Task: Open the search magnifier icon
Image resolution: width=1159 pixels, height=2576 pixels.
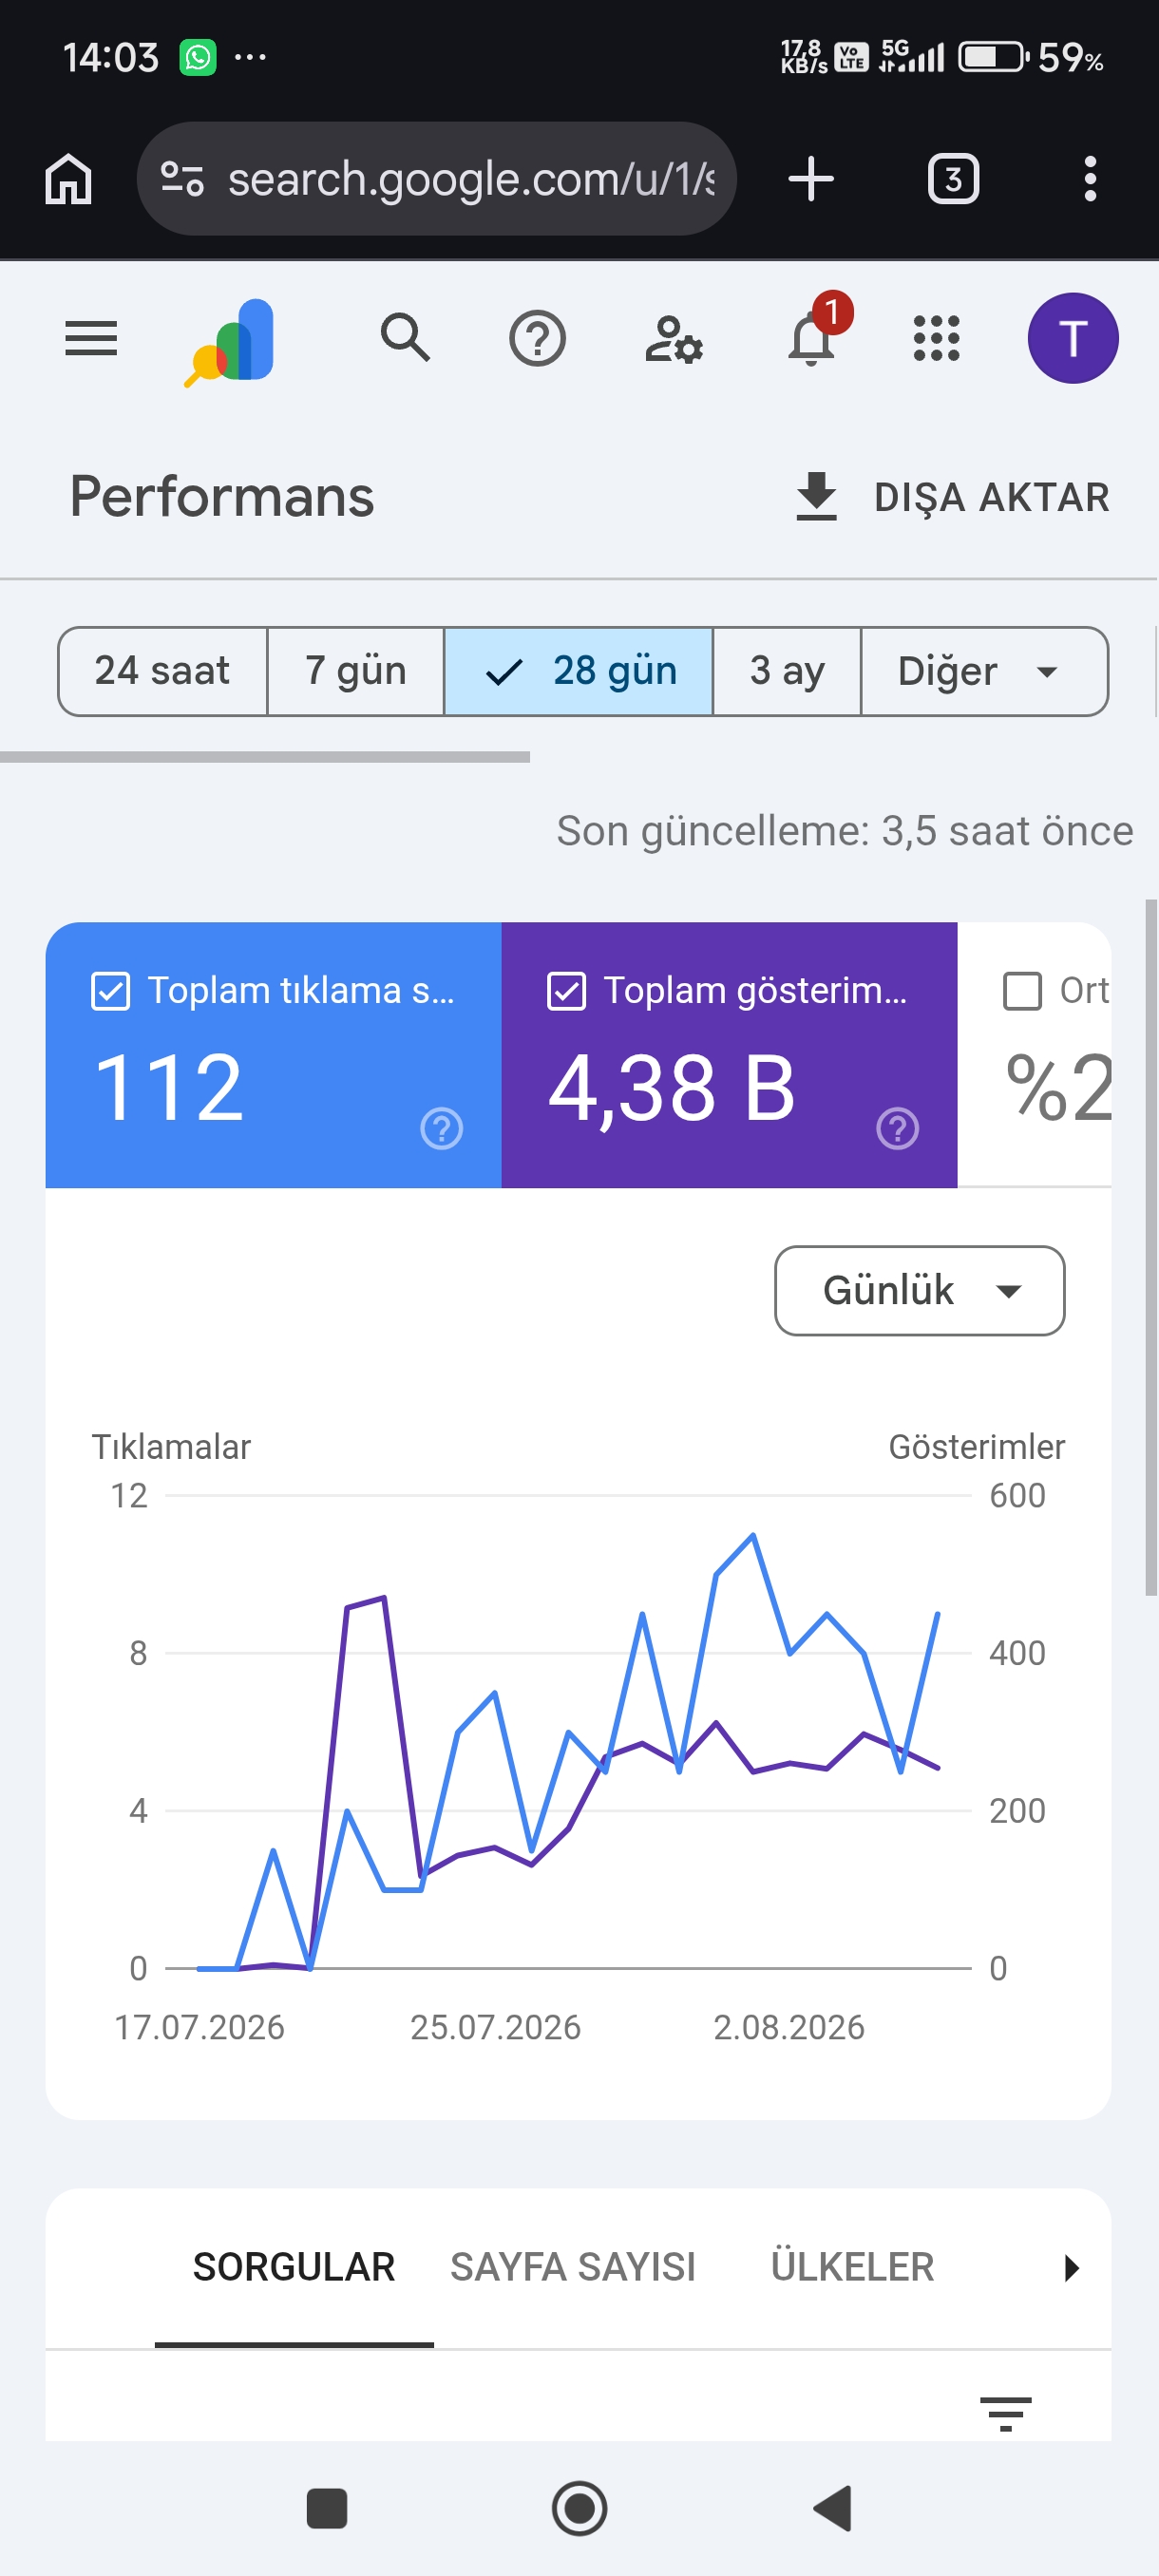Action: pos(405,338)
